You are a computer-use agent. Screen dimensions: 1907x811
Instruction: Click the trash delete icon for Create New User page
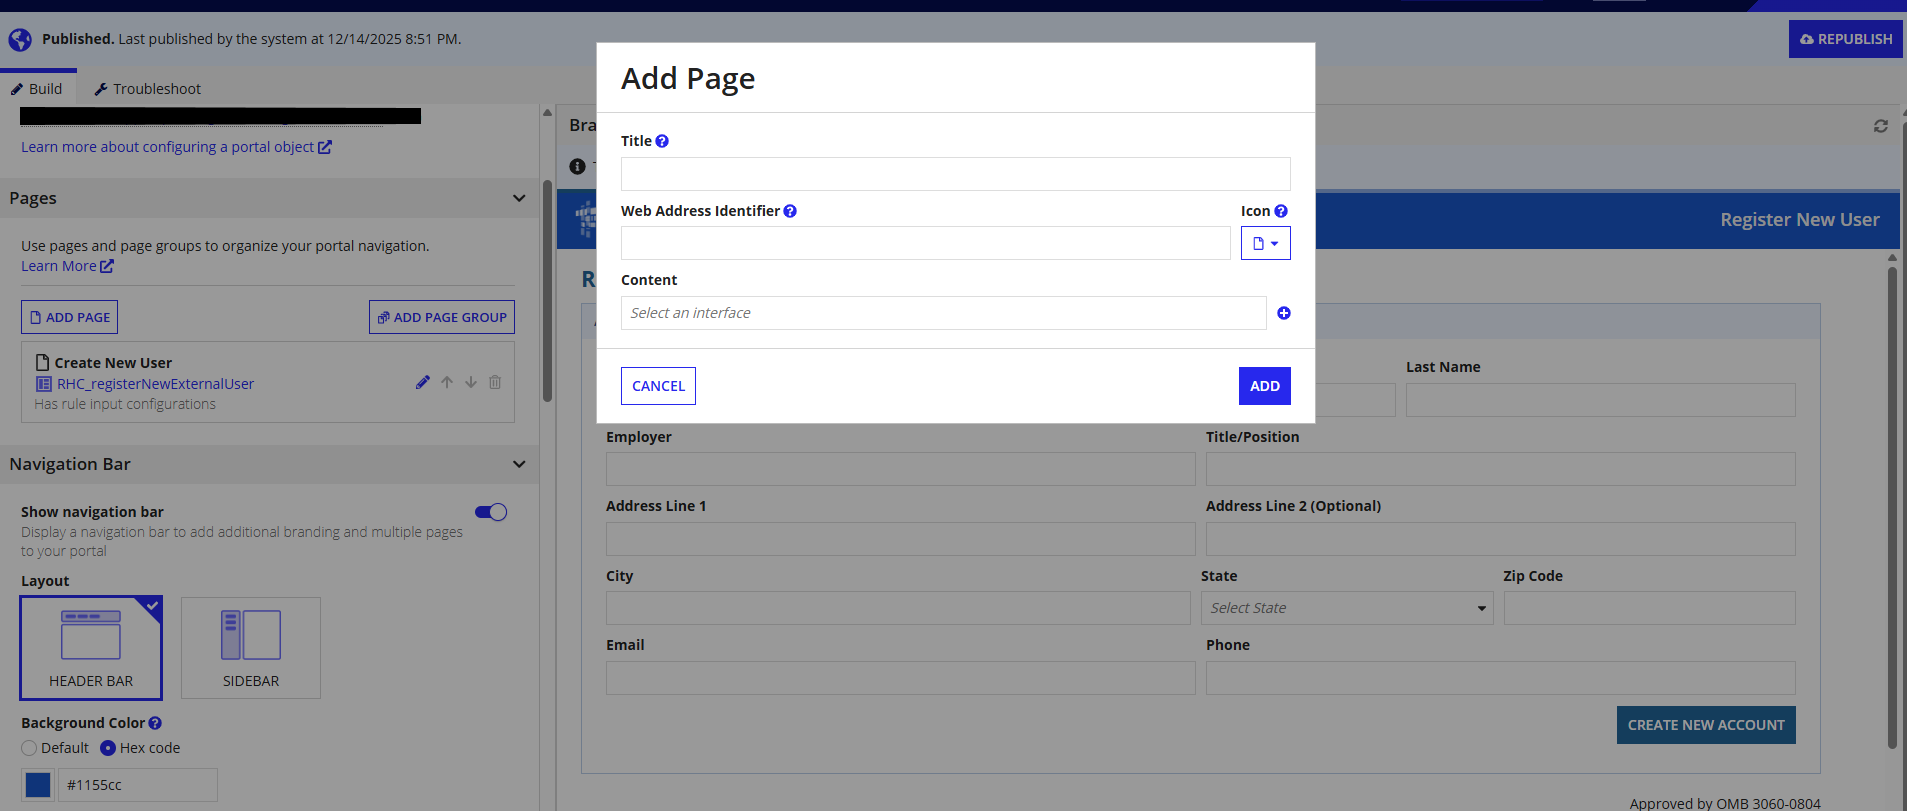tap(495, 382)
